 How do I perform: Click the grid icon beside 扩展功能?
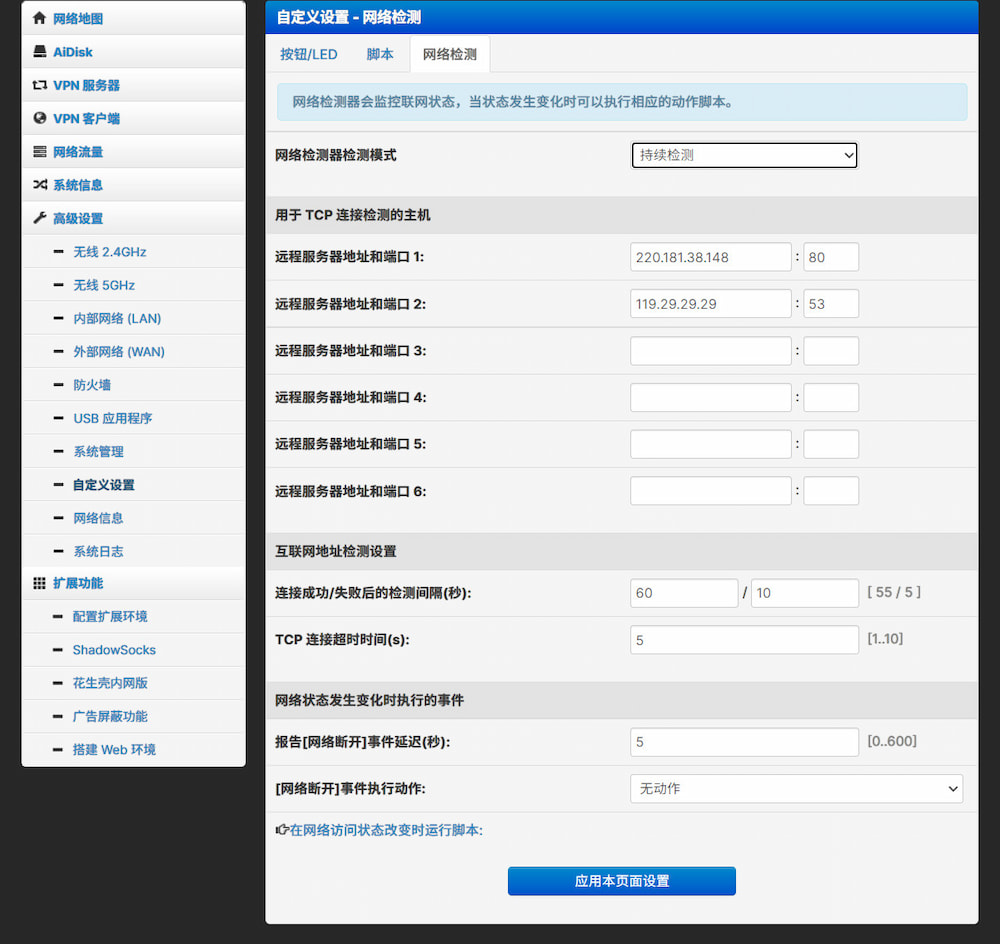(40, 583)
